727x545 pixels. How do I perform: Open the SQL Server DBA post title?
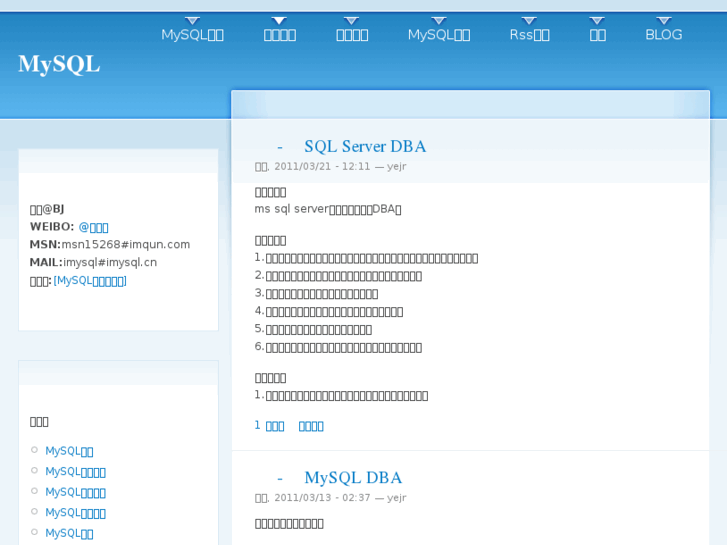(365, 147)
